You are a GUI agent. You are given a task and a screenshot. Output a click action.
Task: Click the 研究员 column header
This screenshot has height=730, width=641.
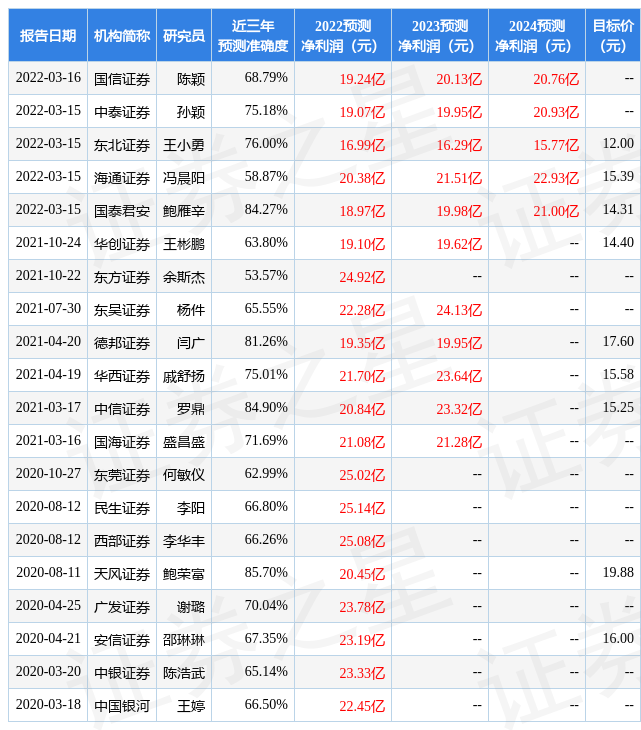(184, 35)
